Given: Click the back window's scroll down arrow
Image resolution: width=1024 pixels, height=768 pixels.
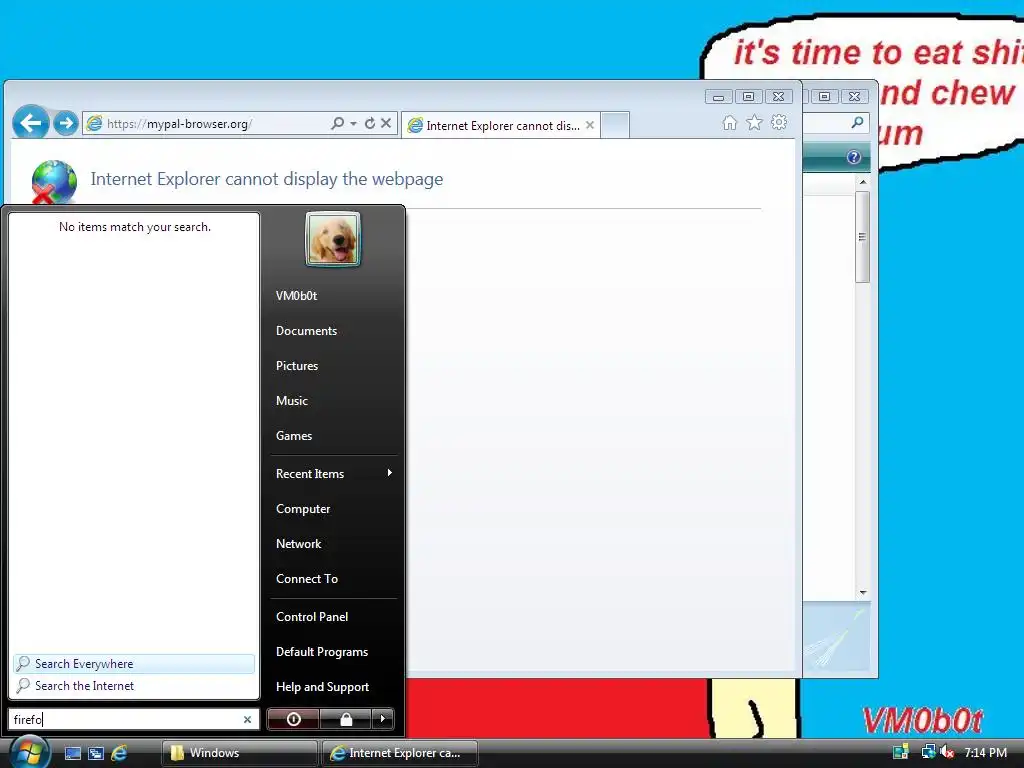Looking at the screenshot, I should (863, 592).
